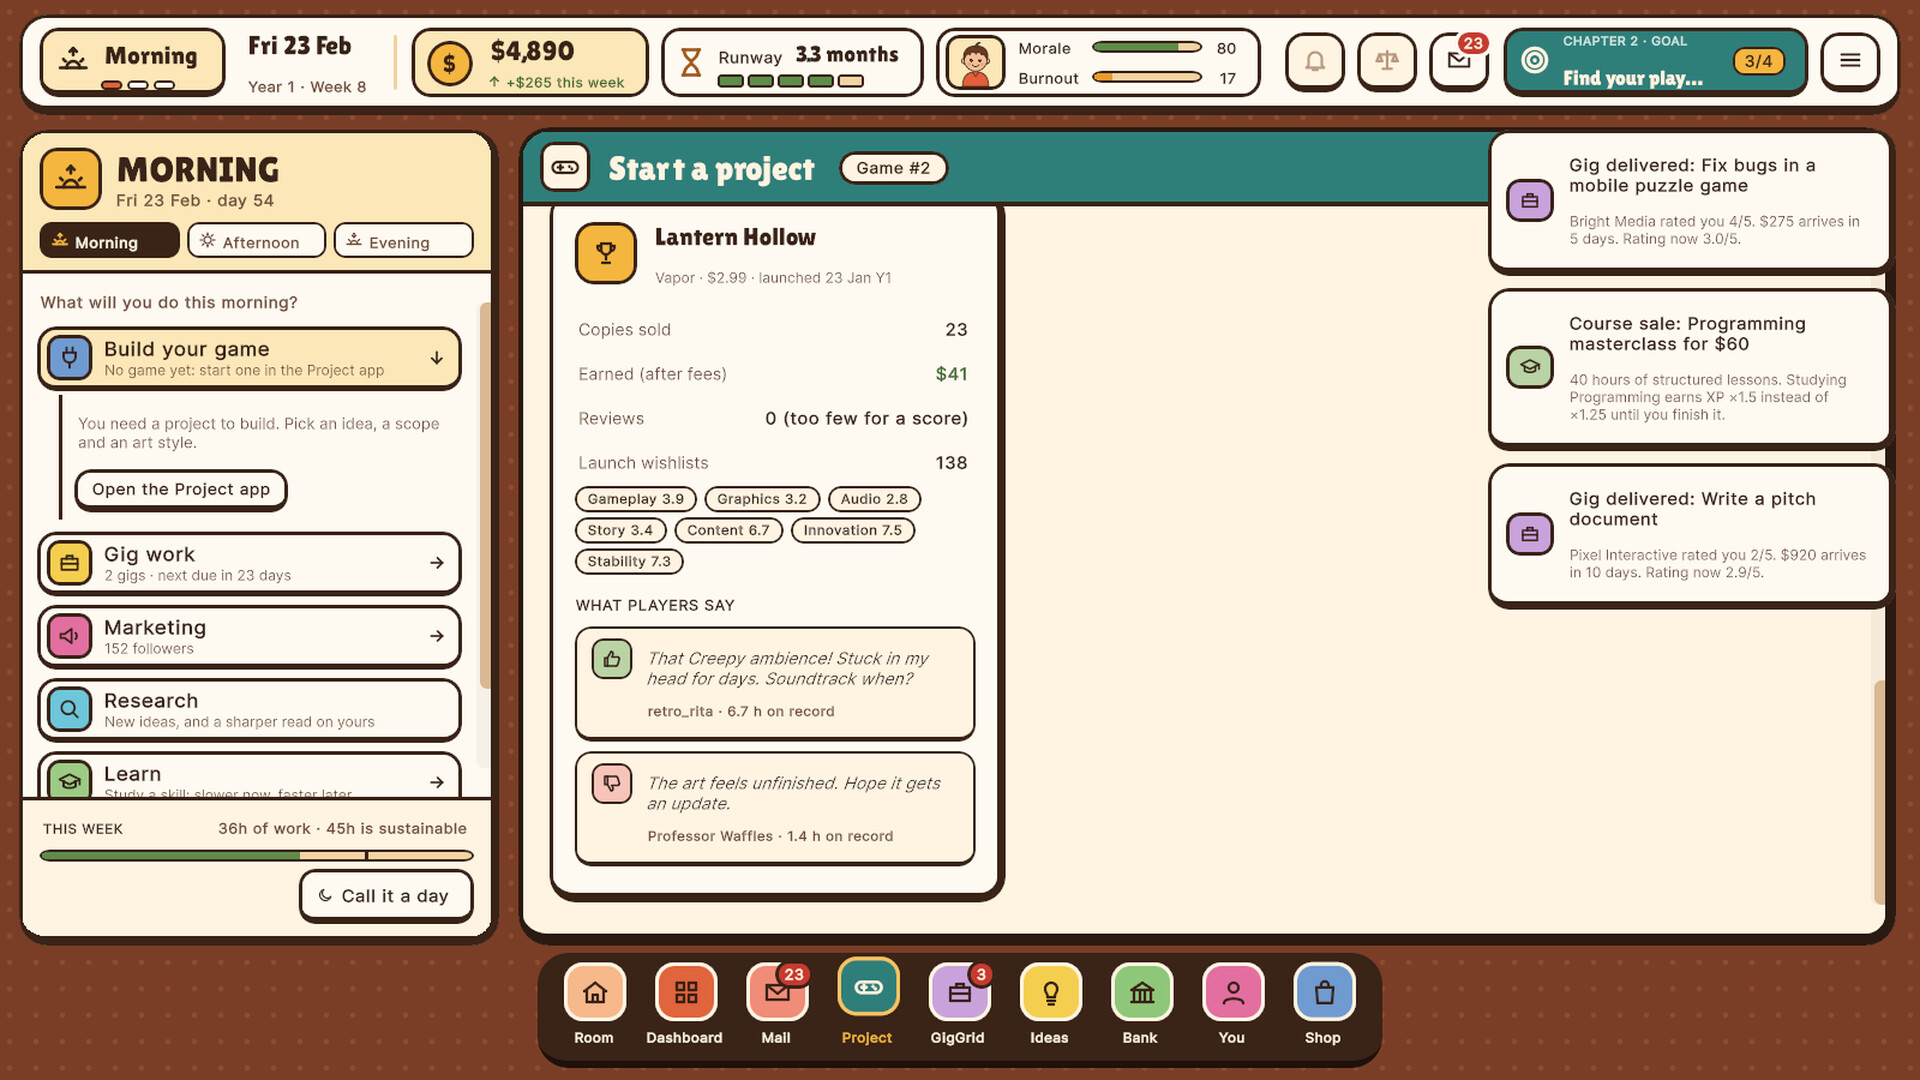Click the Call it a day button
Viewport: 1920px width, 1080px height.
tap(386, 896)
